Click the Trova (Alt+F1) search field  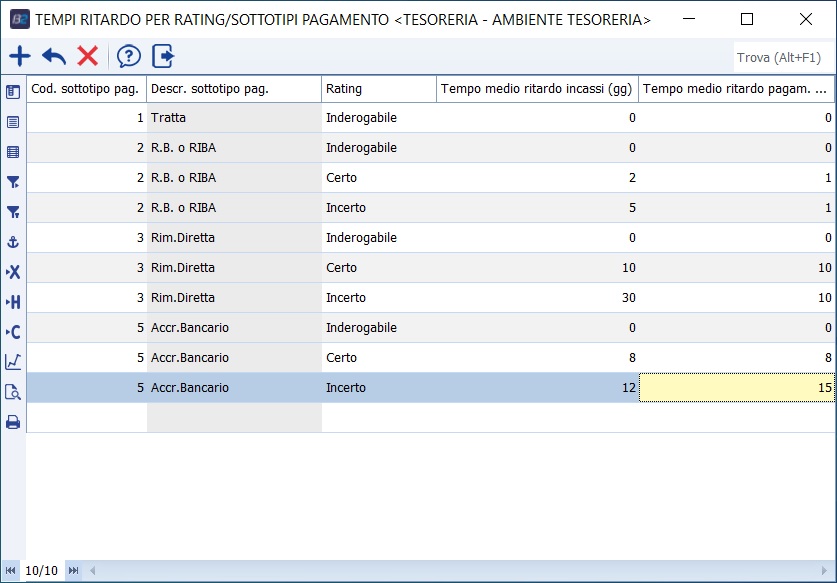click(x=783, y=57)
